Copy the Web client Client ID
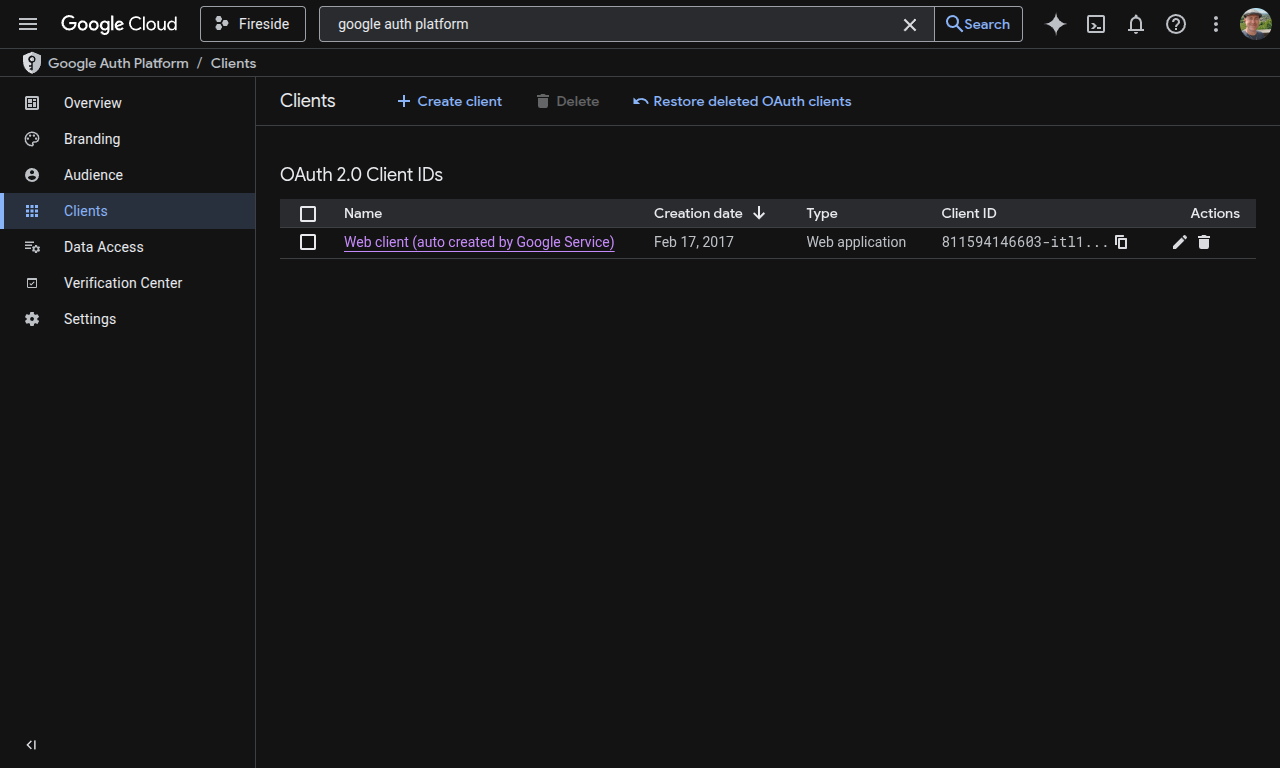This screenshot has width=1280, height=768. 1120,242
